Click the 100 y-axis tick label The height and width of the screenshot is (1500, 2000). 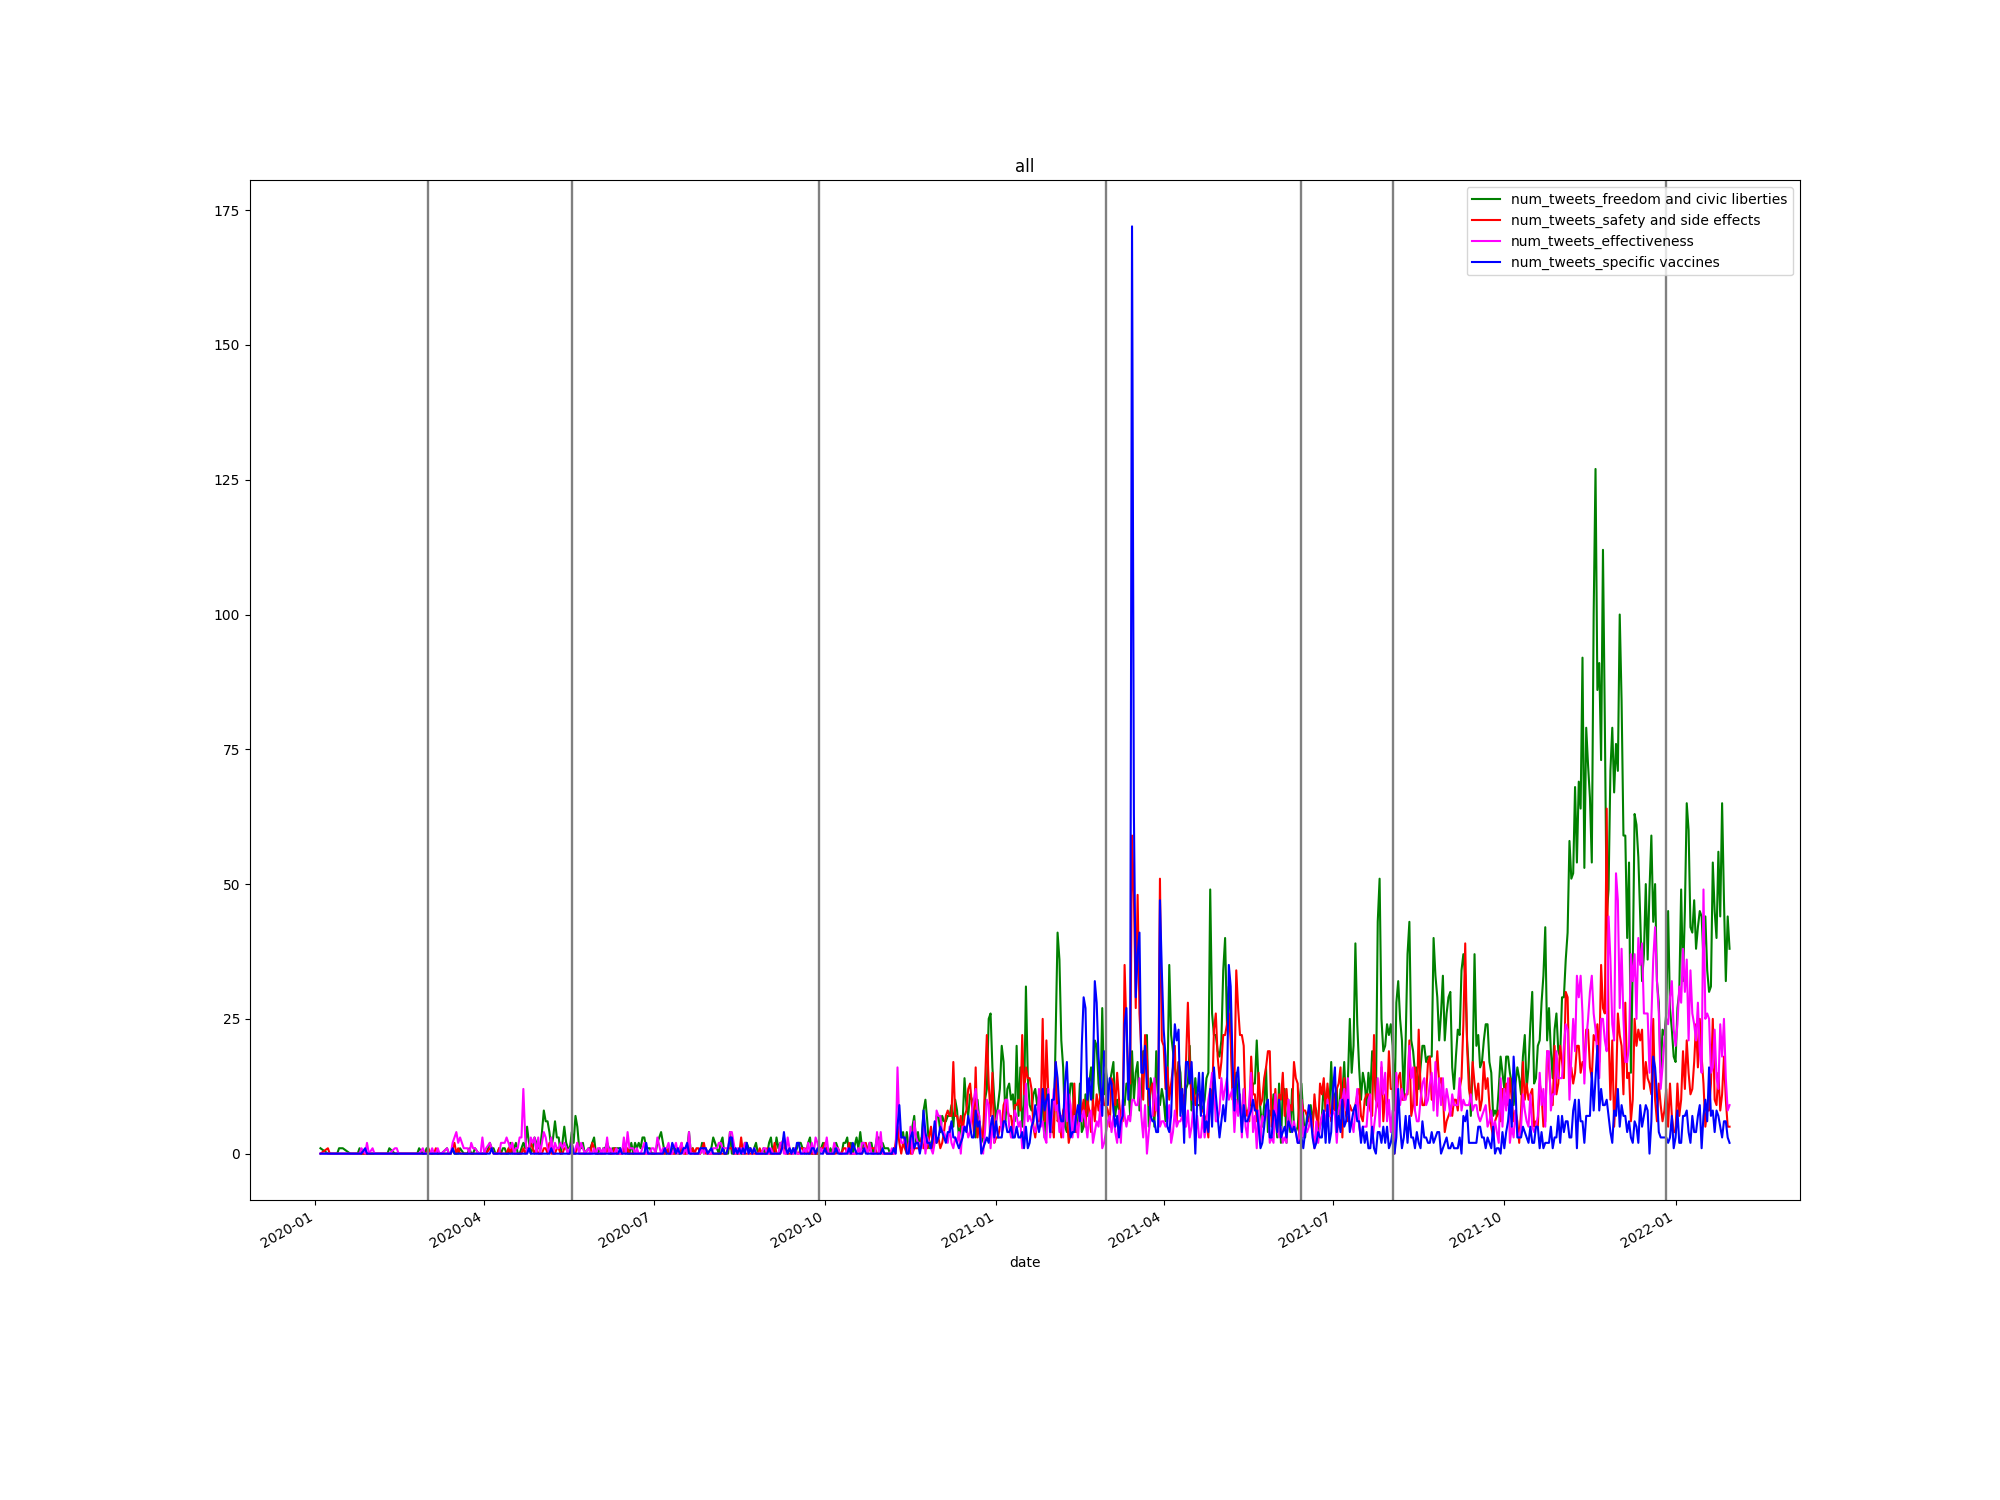(227, 615)
